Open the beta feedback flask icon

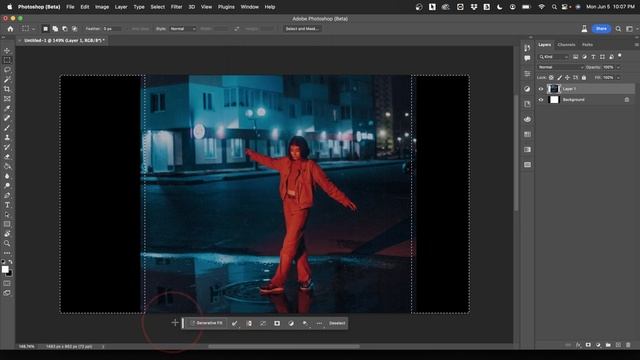pyautogui.click(x=584, y=29)
